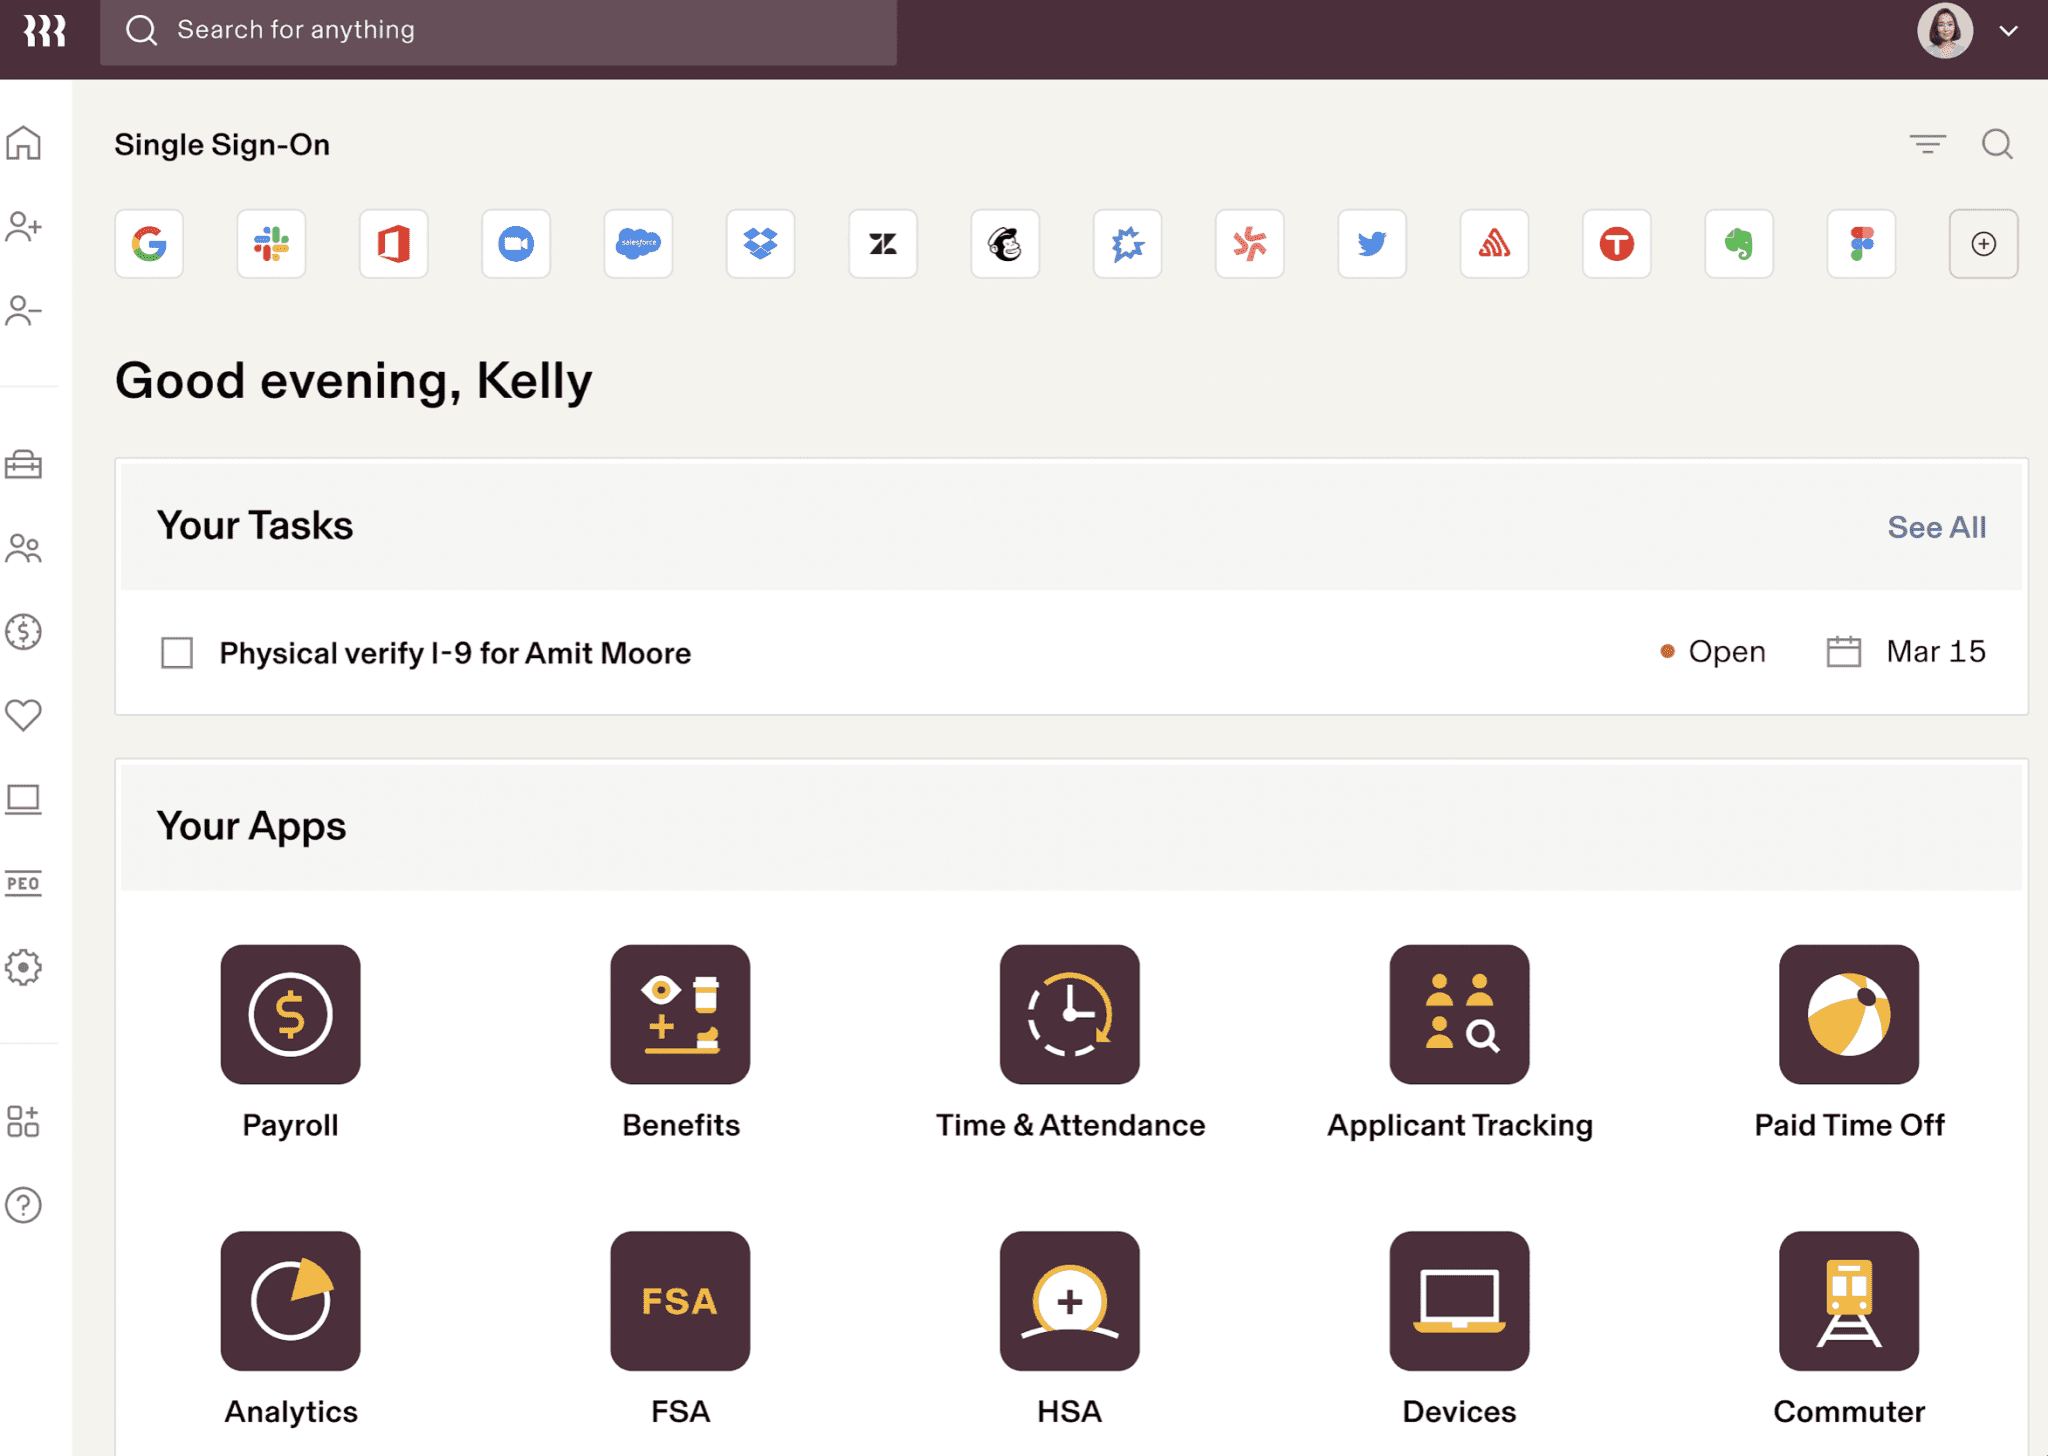Launch the Benefits app
The width and height of the screenshot is (2048, 1456).
680,1014
